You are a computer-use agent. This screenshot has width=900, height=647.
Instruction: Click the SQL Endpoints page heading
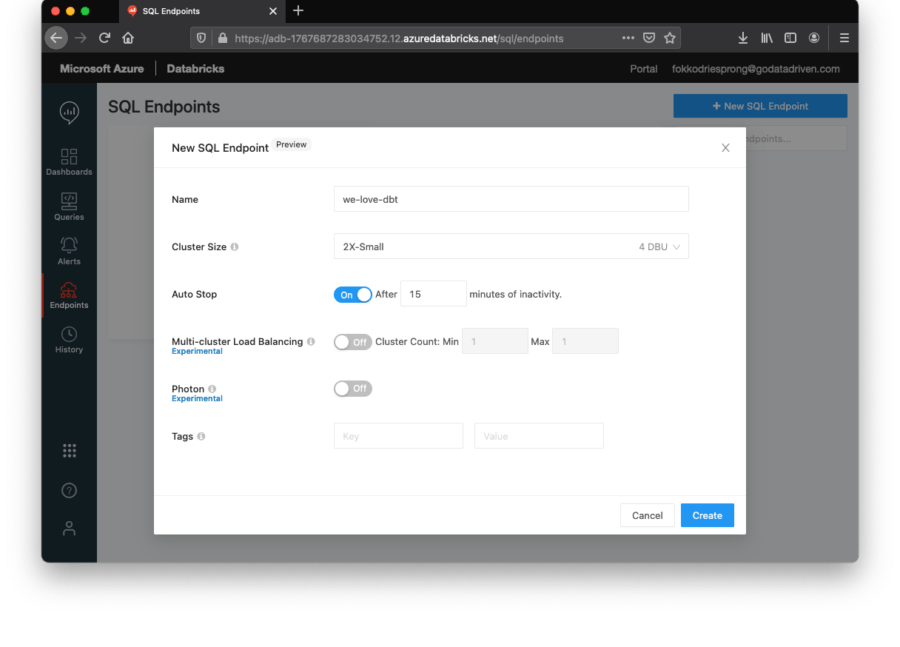click(x=164, y=107)
